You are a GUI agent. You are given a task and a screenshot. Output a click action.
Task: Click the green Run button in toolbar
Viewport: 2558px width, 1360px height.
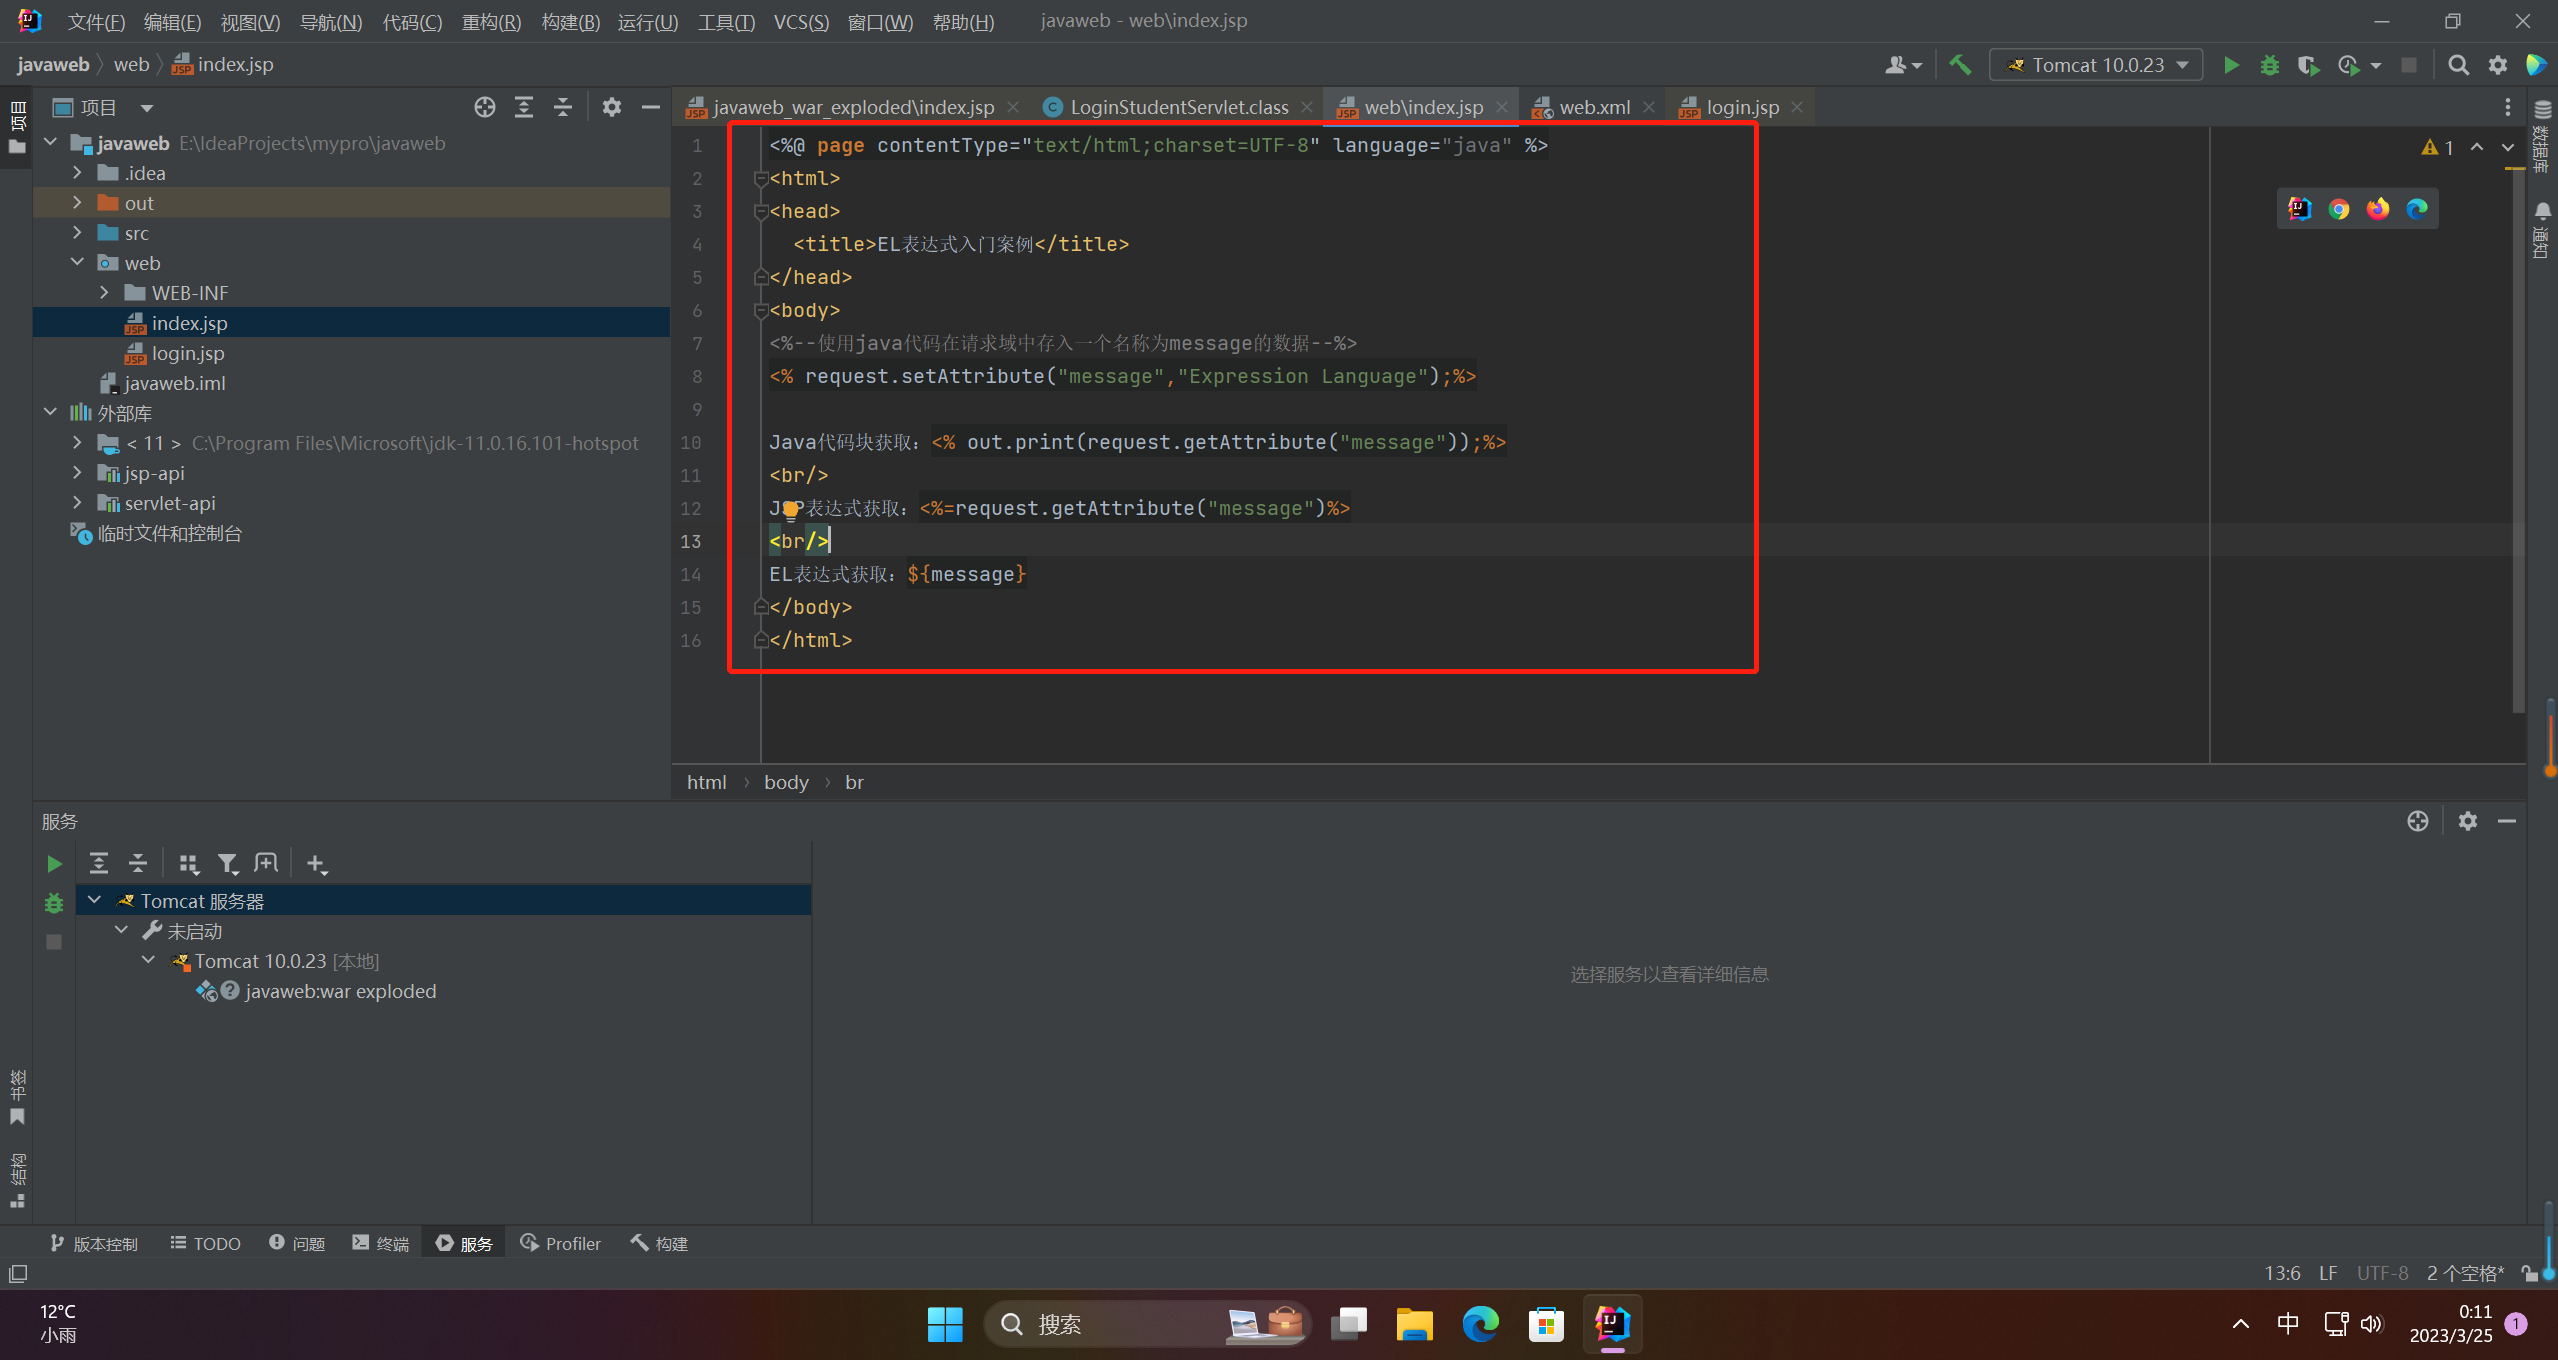click(2230, 65)
